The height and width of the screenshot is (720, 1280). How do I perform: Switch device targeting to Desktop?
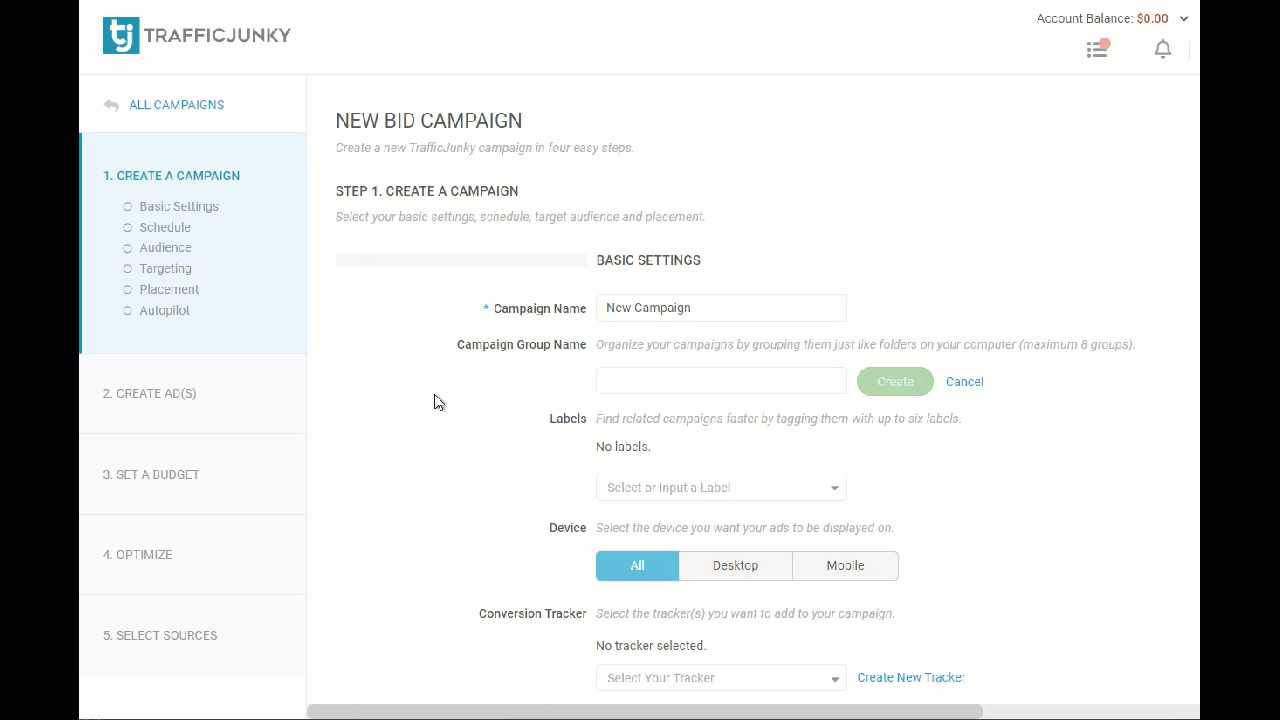click(x=735, y=566)
